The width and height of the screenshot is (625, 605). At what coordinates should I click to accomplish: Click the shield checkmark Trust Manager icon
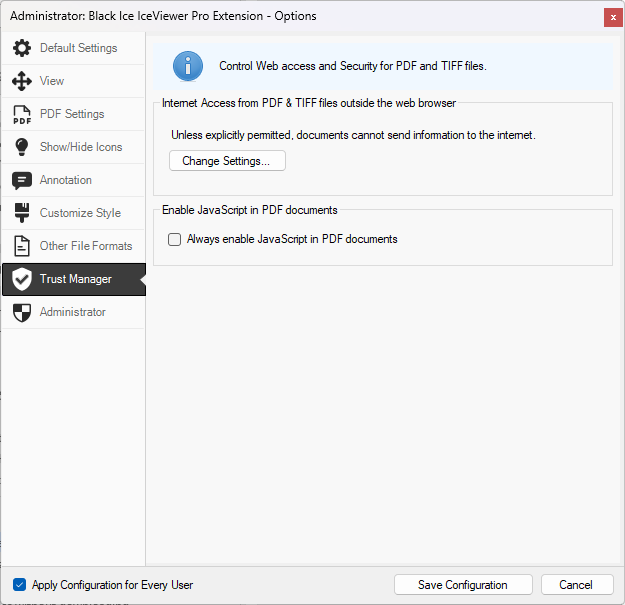22,279
